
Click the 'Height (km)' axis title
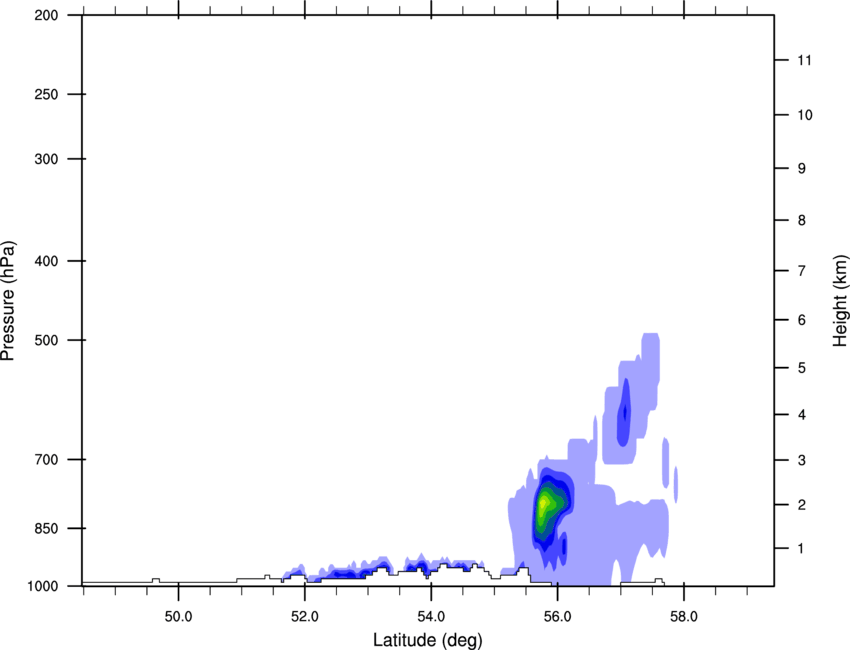[x=841, y=300]
